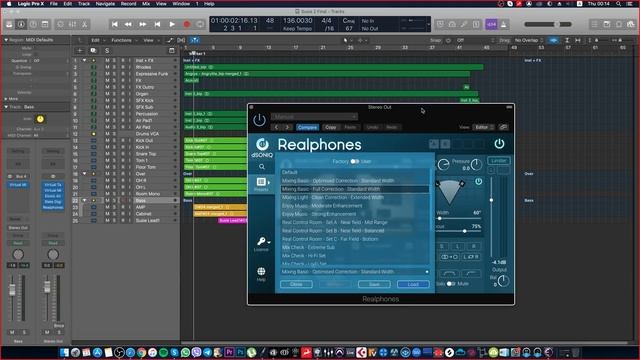Screen dimensions: 640x360
Task: Open the View menu in Tracks area
Action: [150, 40]
